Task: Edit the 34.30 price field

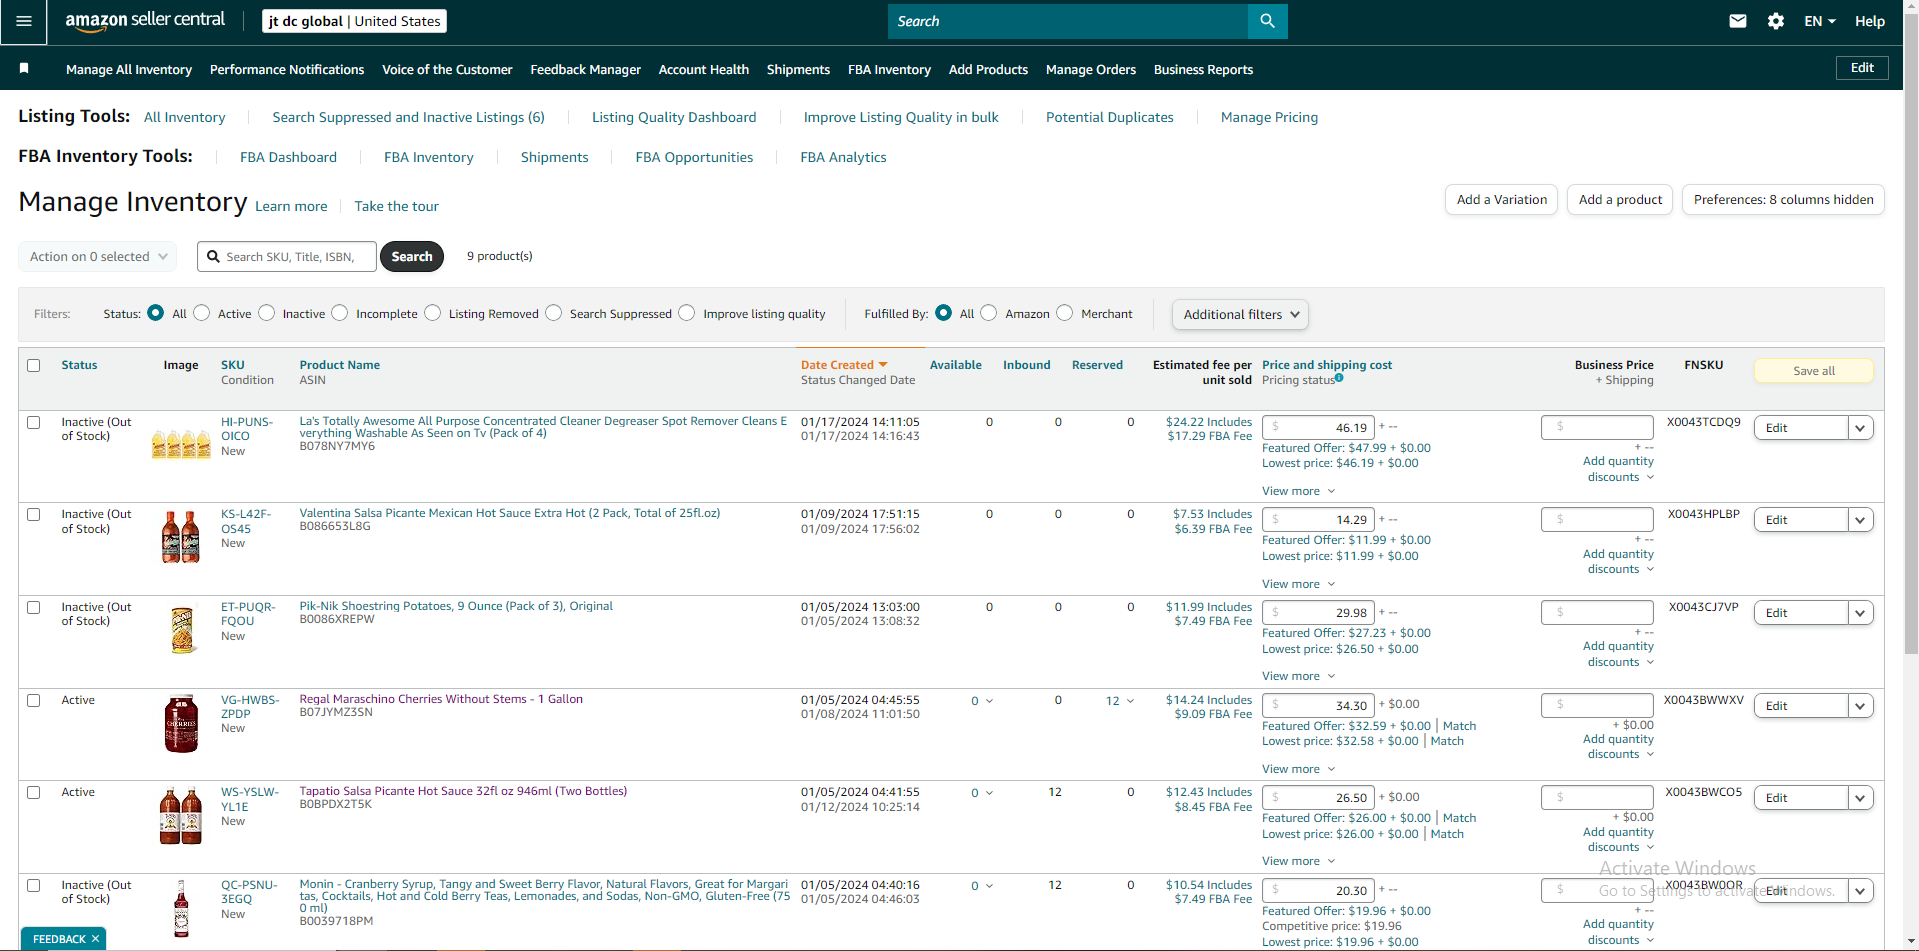Action: [x=1318, y=705]
